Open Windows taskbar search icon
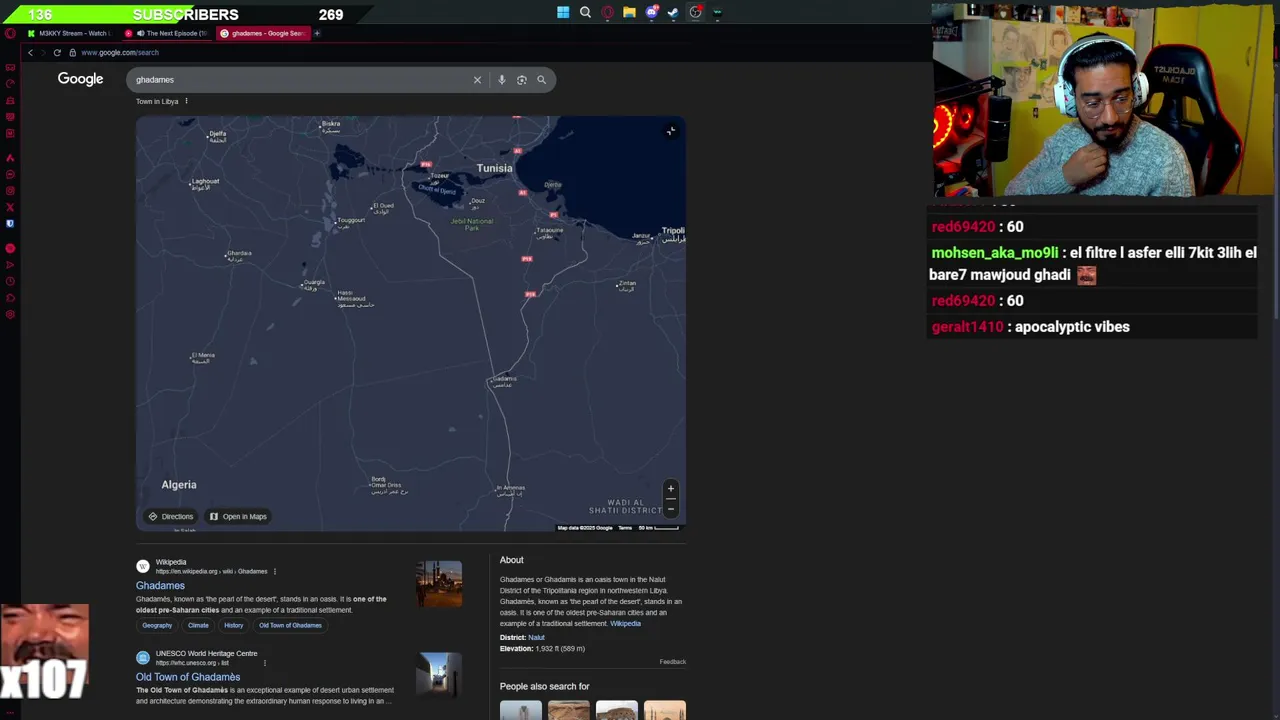This screenshot has height=720, width=1280. click(x=585, y=13)
